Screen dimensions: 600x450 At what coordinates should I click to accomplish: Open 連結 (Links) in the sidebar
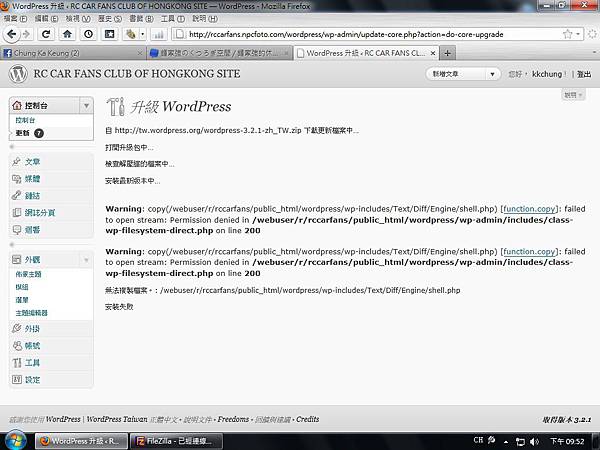[x=32, y=196]
